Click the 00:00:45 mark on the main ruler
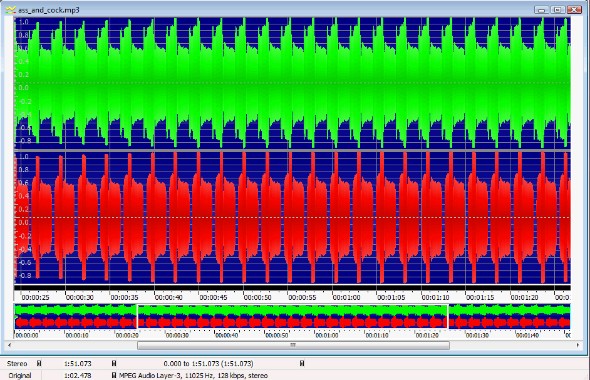Screen dimensions: 590x380 (213, 298)
